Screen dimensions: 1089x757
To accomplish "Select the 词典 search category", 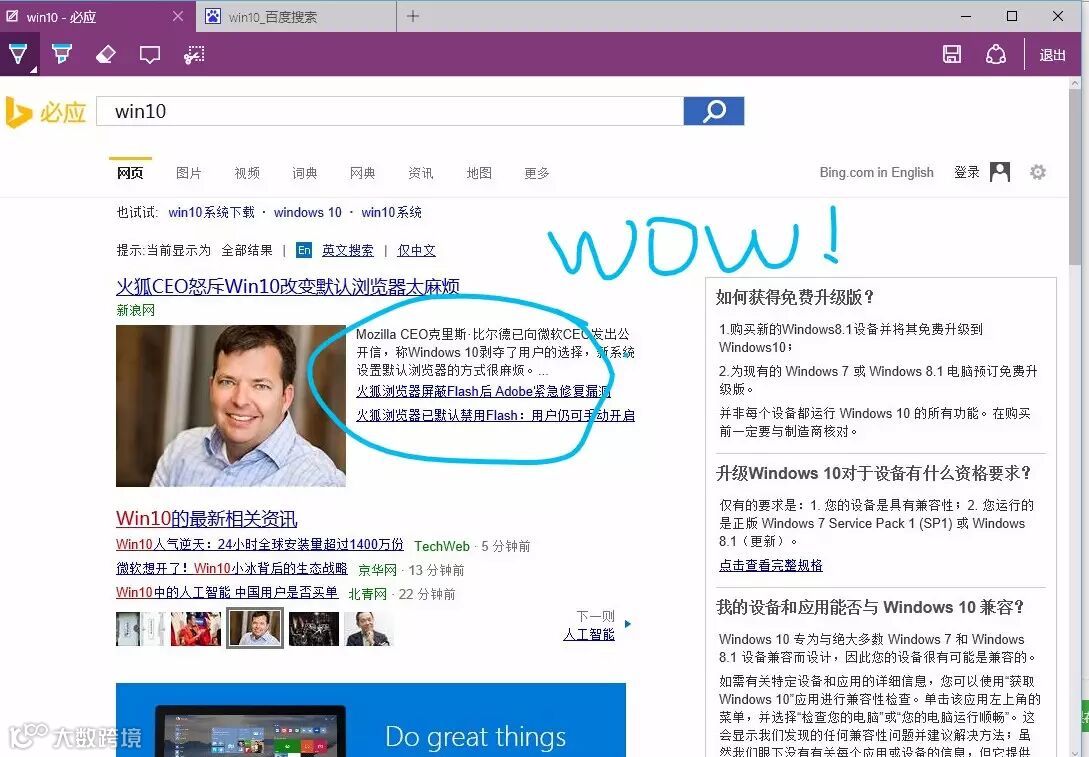I will coord(304,173).
